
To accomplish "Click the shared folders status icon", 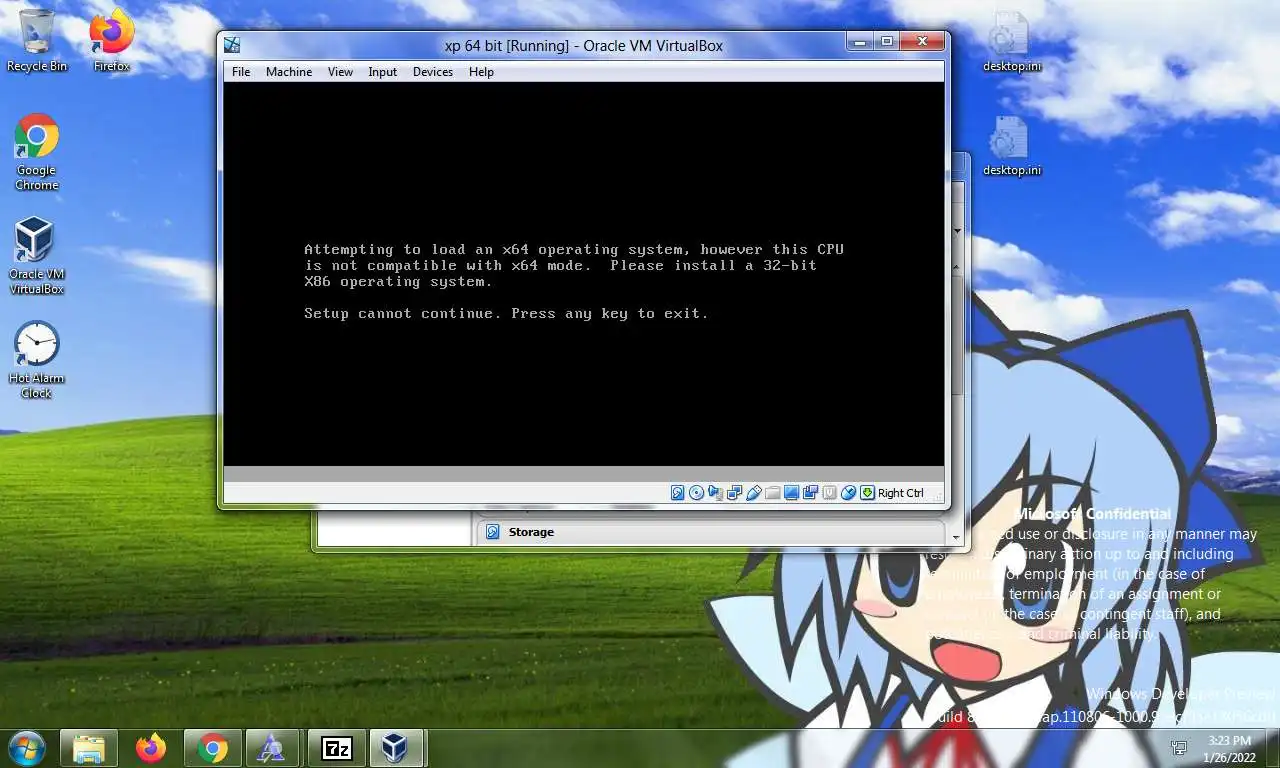I will [x=773, y=493].
